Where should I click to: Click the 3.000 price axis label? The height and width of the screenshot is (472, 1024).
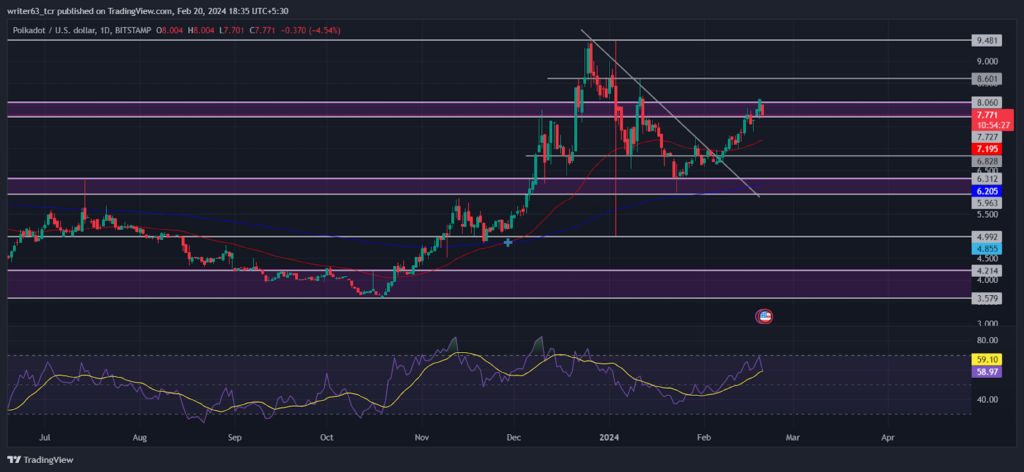click(986, 324)
